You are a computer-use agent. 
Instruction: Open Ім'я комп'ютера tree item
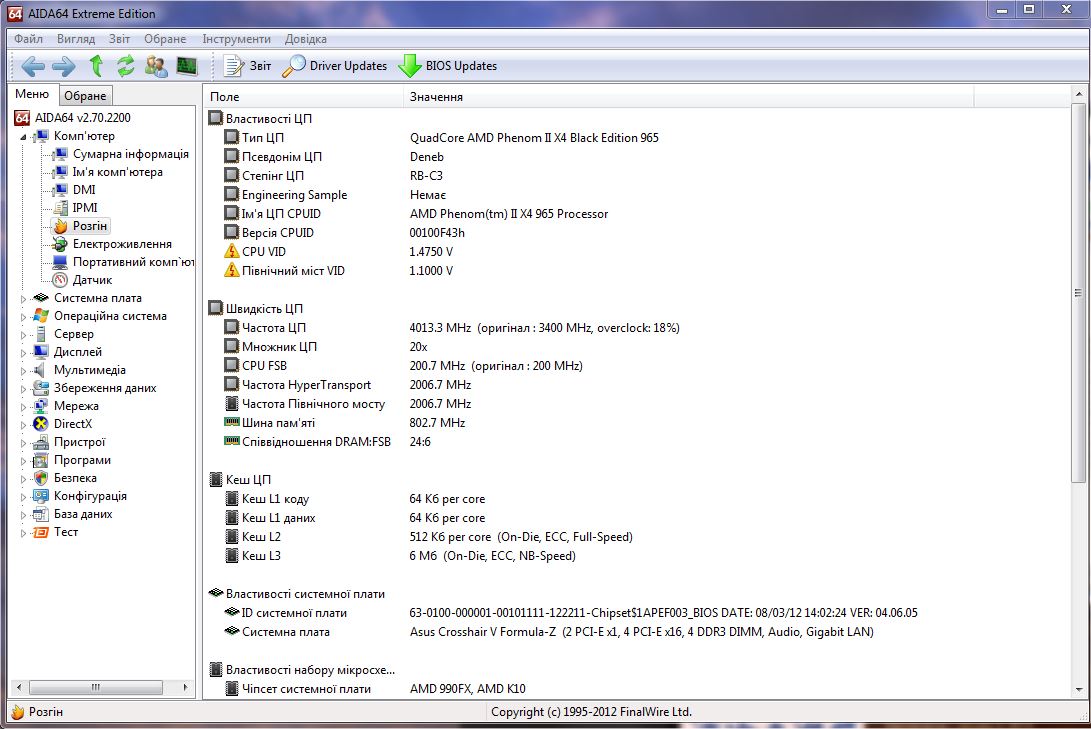click(108, 172)
